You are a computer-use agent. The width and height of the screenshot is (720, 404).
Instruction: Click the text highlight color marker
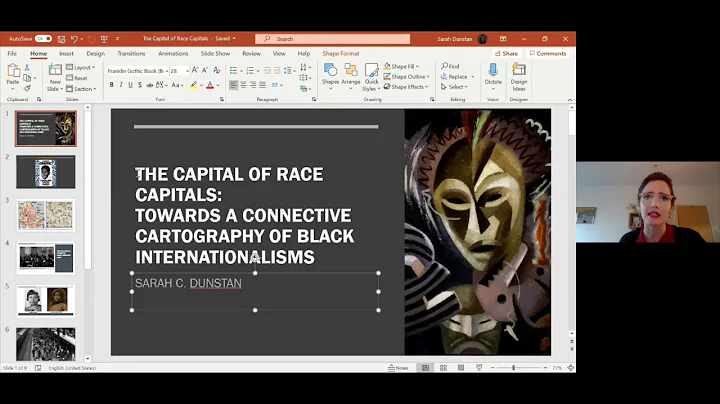194,85
